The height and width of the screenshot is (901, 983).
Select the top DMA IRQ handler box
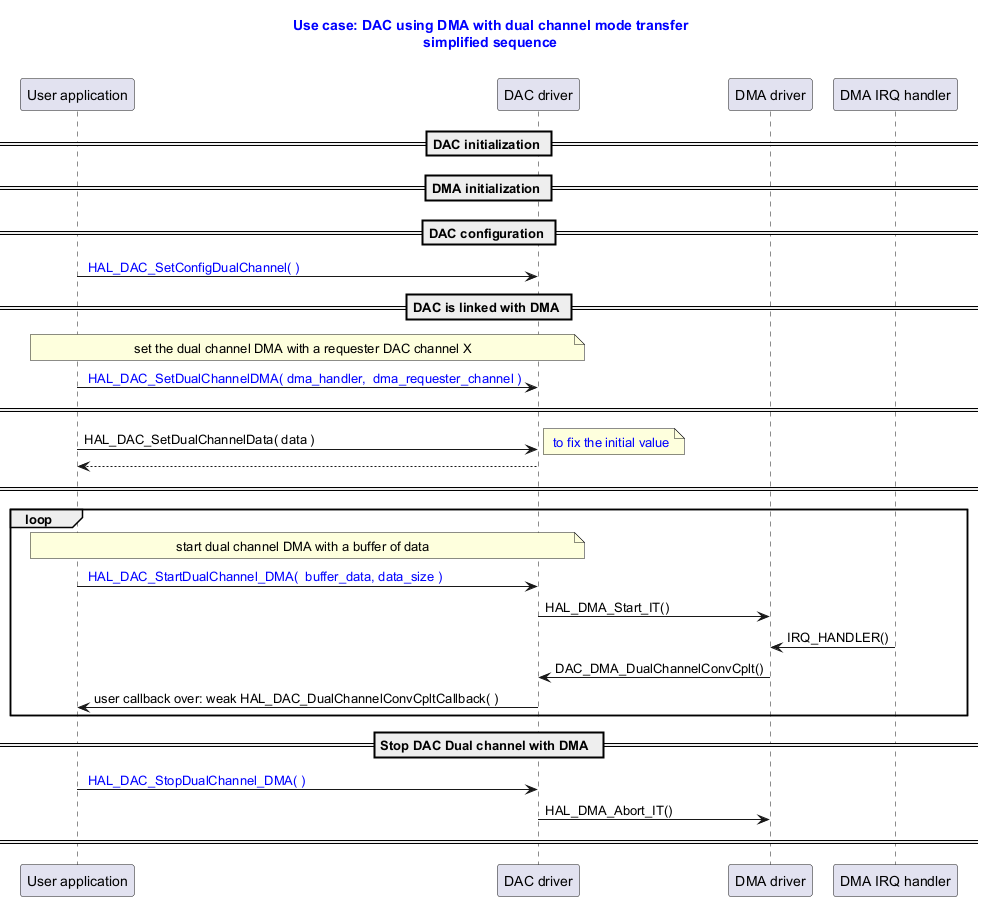pos(895,95)
